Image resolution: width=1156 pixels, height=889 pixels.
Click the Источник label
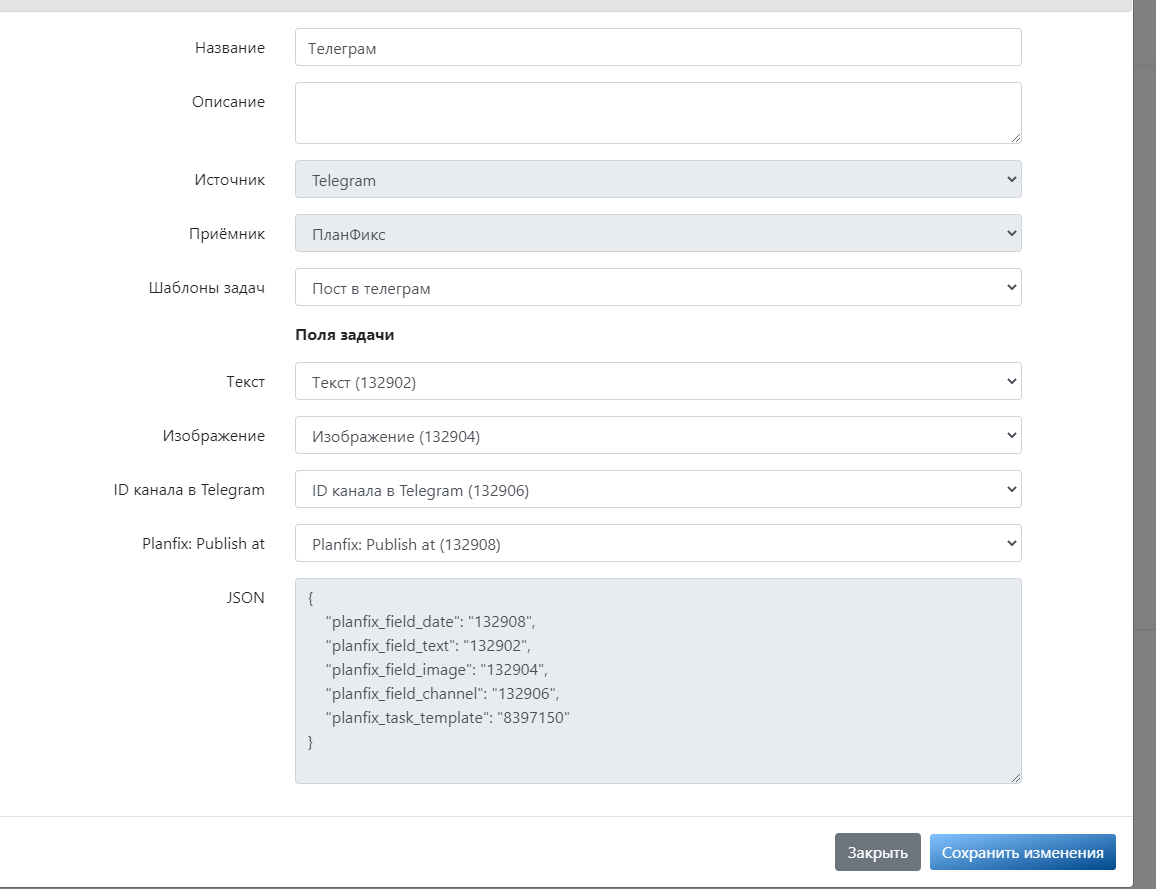tap(230, 180)
